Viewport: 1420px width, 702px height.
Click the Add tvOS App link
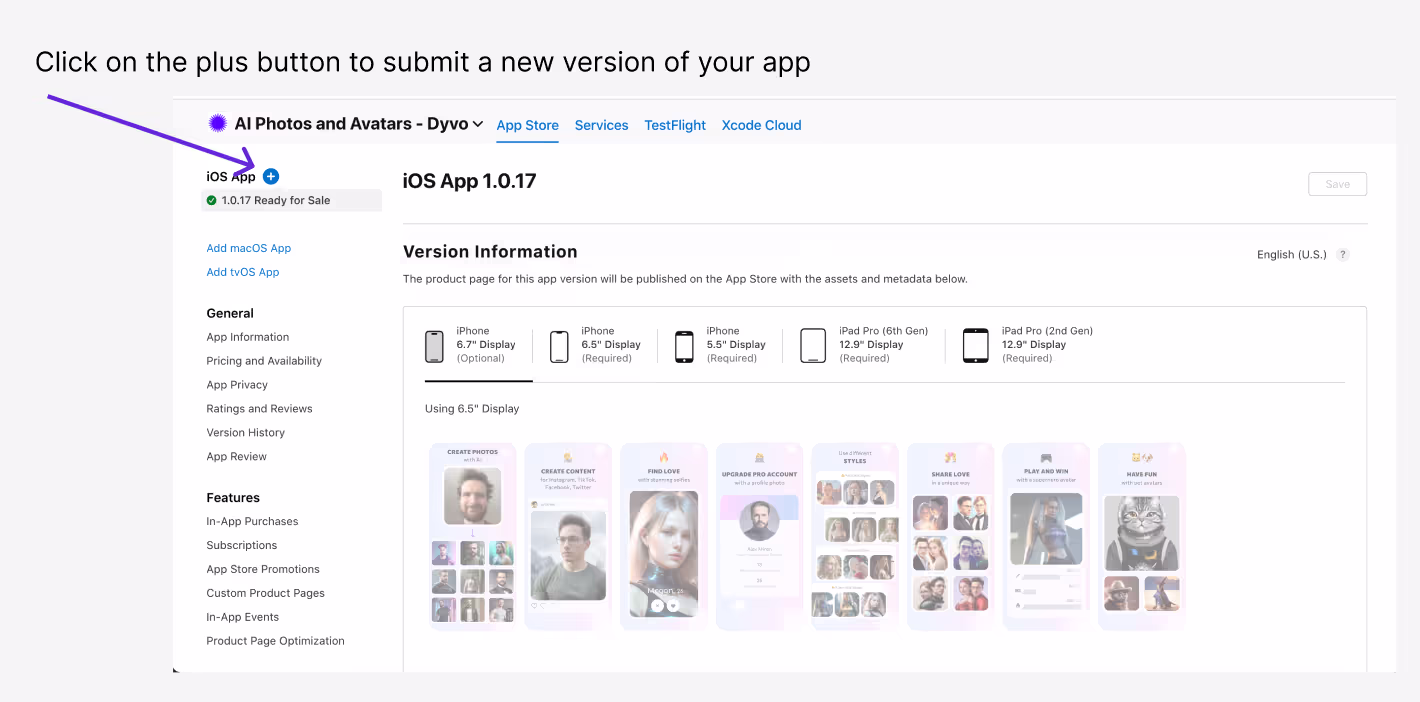[243, 272]
